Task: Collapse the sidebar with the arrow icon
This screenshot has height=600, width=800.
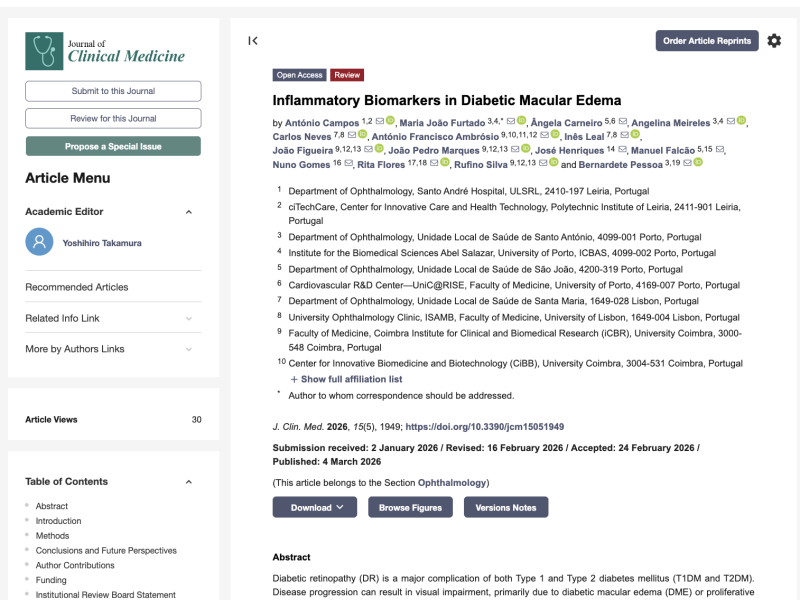Action: pos(253,41)
